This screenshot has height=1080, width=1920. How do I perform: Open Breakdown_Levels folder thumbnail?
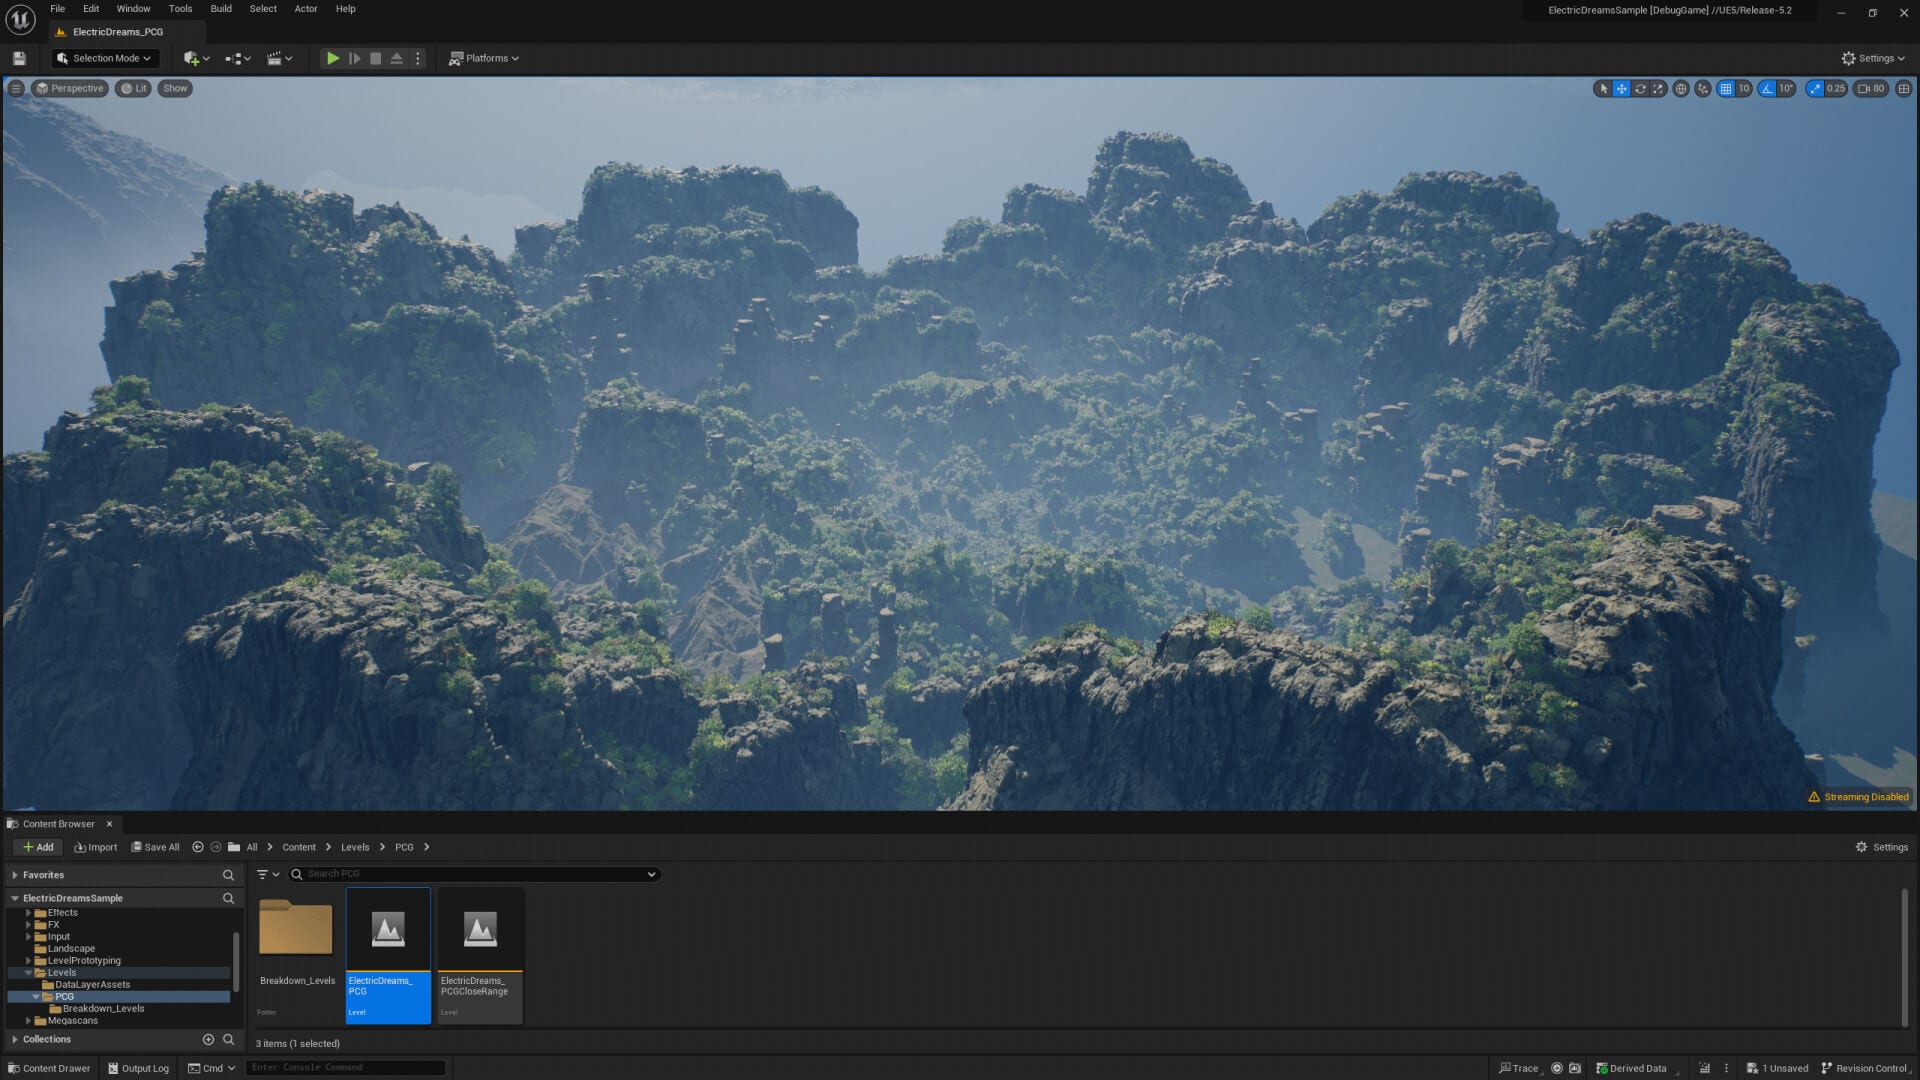pyautogui.click(x=296, y=927)
